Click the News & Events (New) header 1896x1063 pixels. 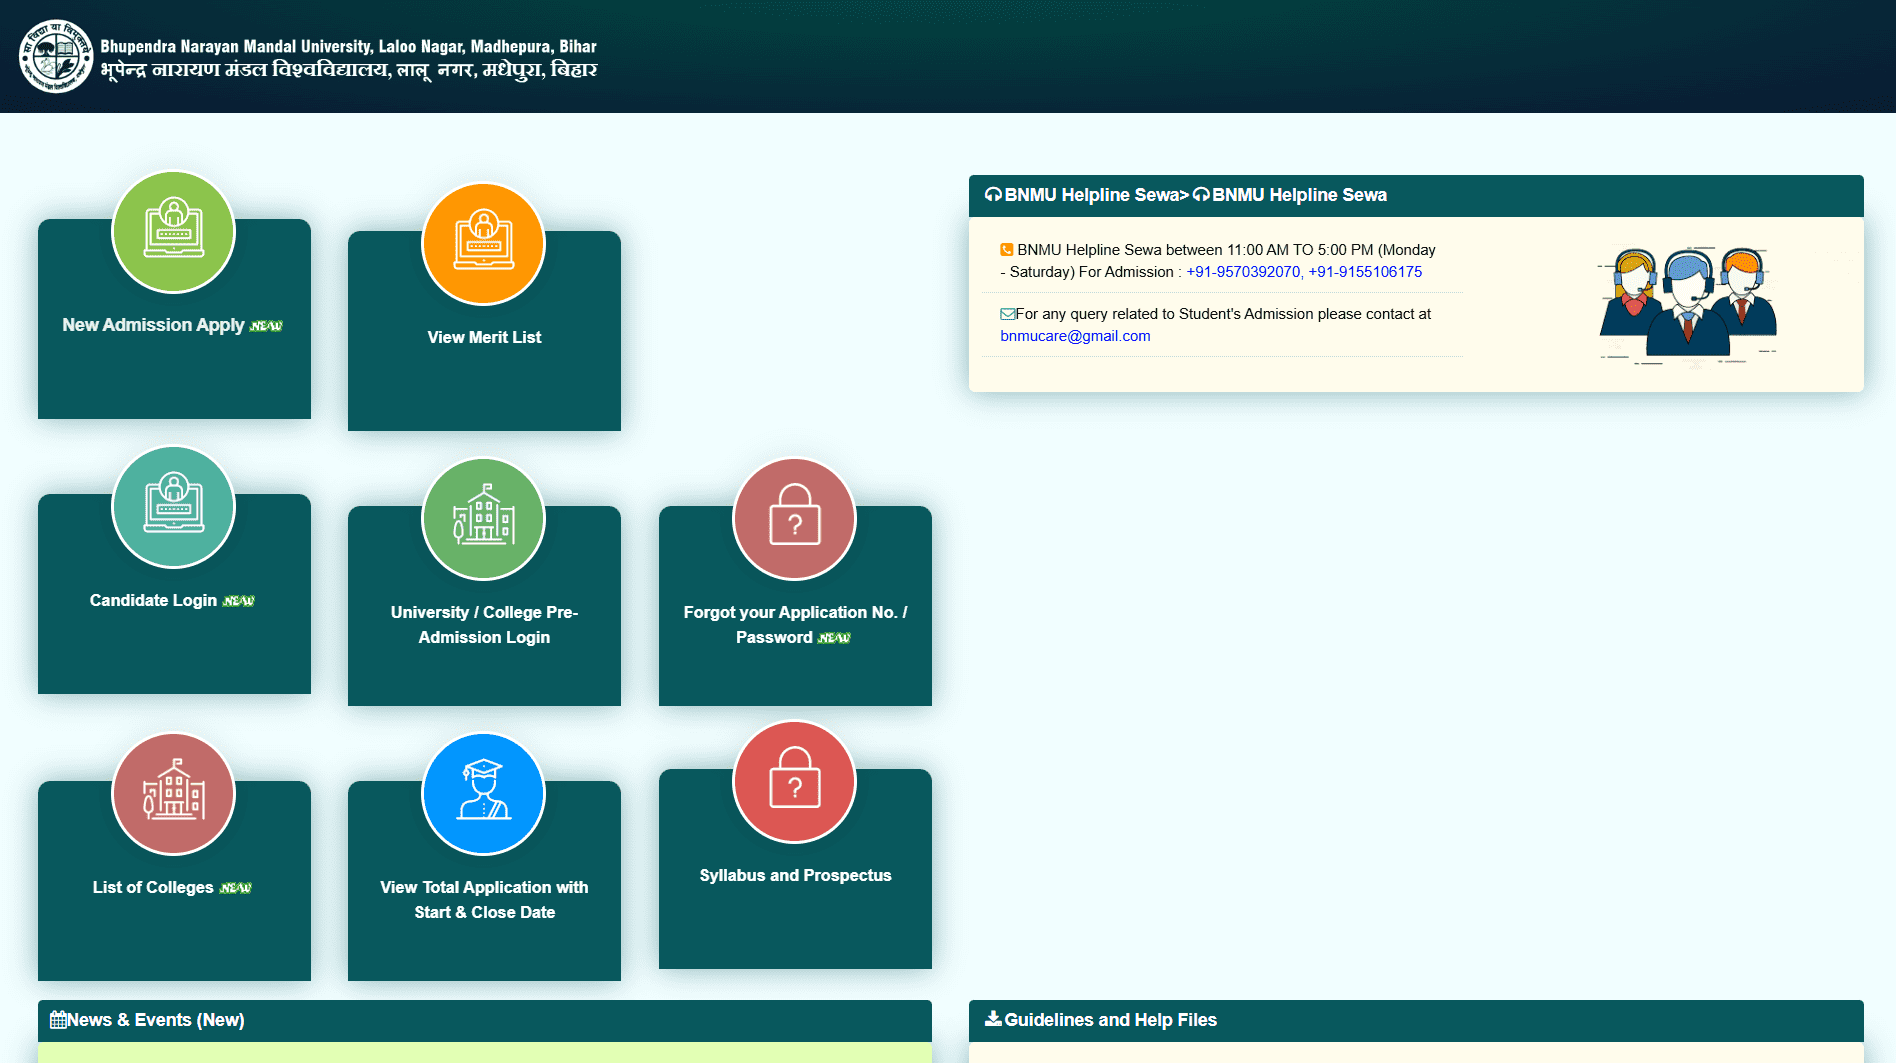point(484,1020)
